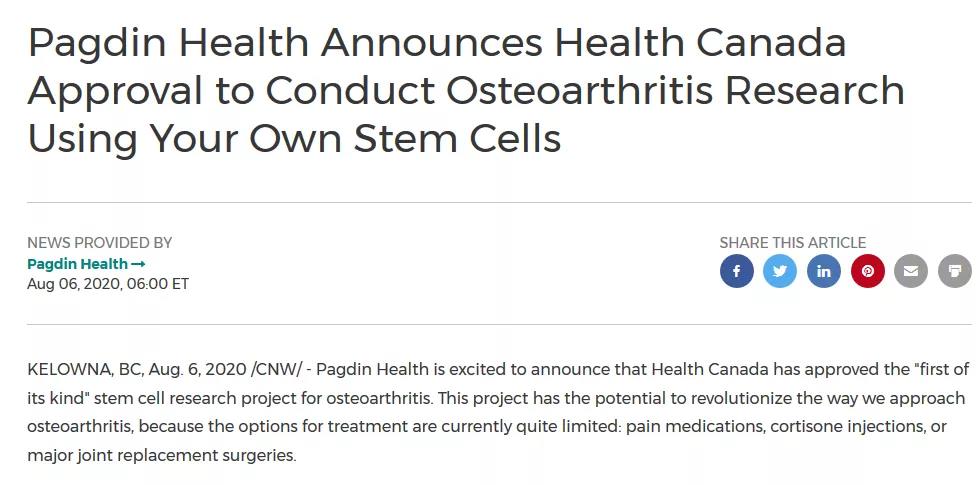The image size is (980, 485).
Task: Click the word "Osteoarthritis" in the headline
Action: coord(578,90)
